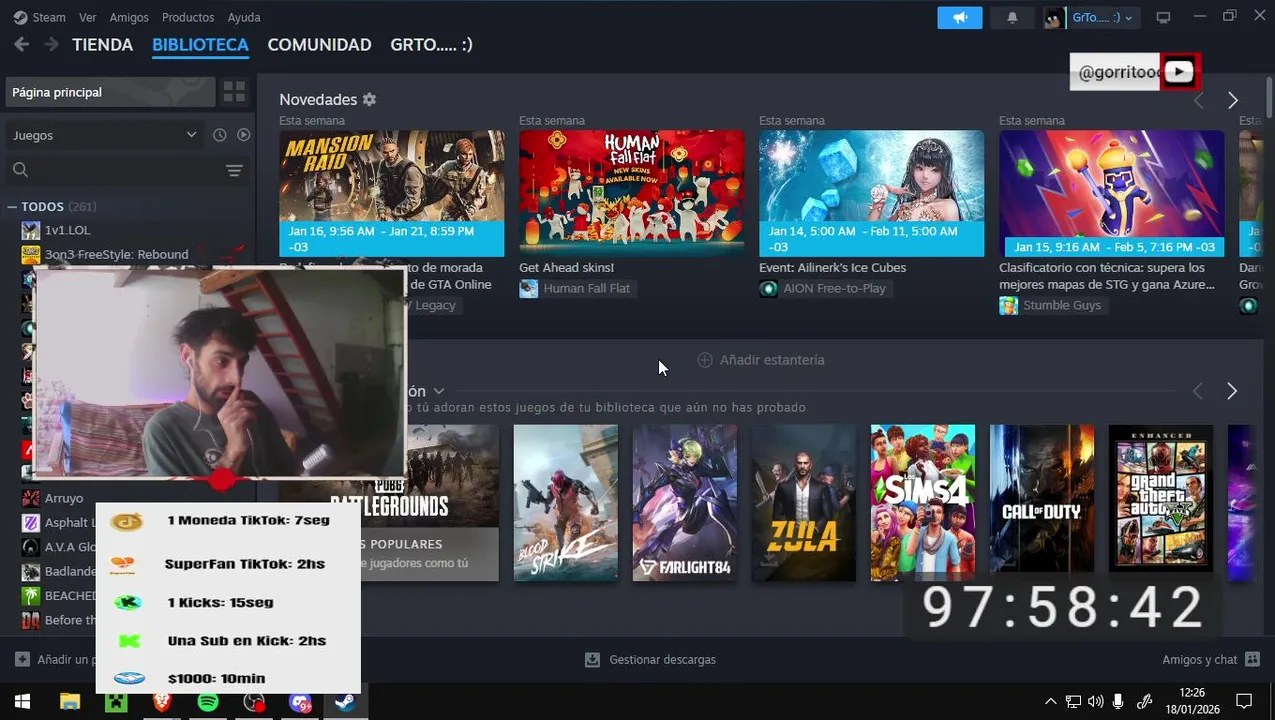This screenshot has width=1275, height=720.
Task: Open Minecraft launcher from taskbar
Action: click(x=116, y=702)
